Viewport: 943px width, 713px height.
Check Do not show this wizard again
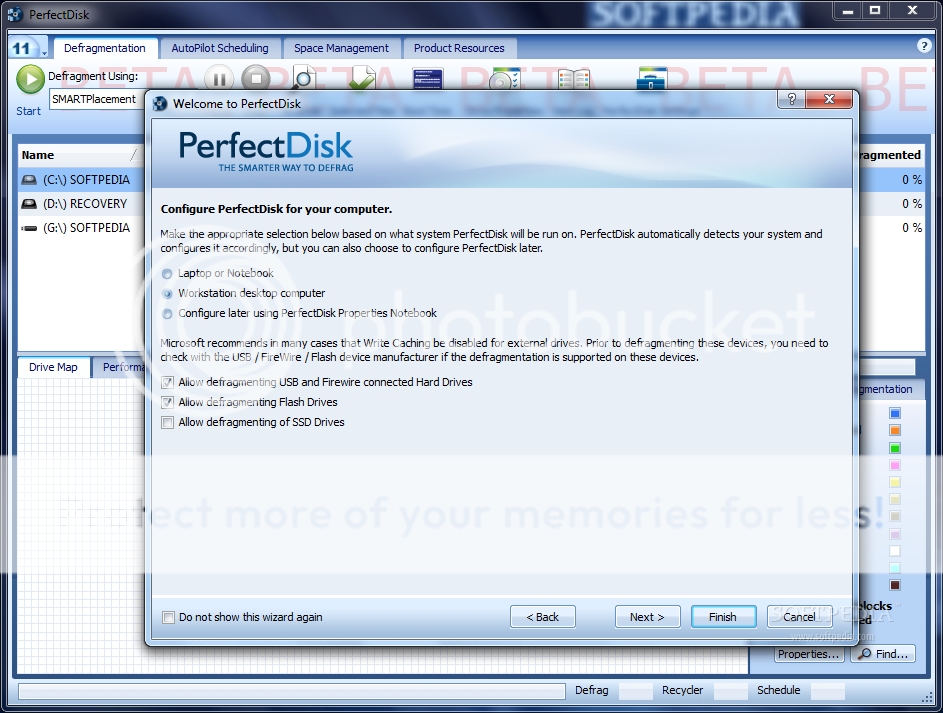coord(168,617)
